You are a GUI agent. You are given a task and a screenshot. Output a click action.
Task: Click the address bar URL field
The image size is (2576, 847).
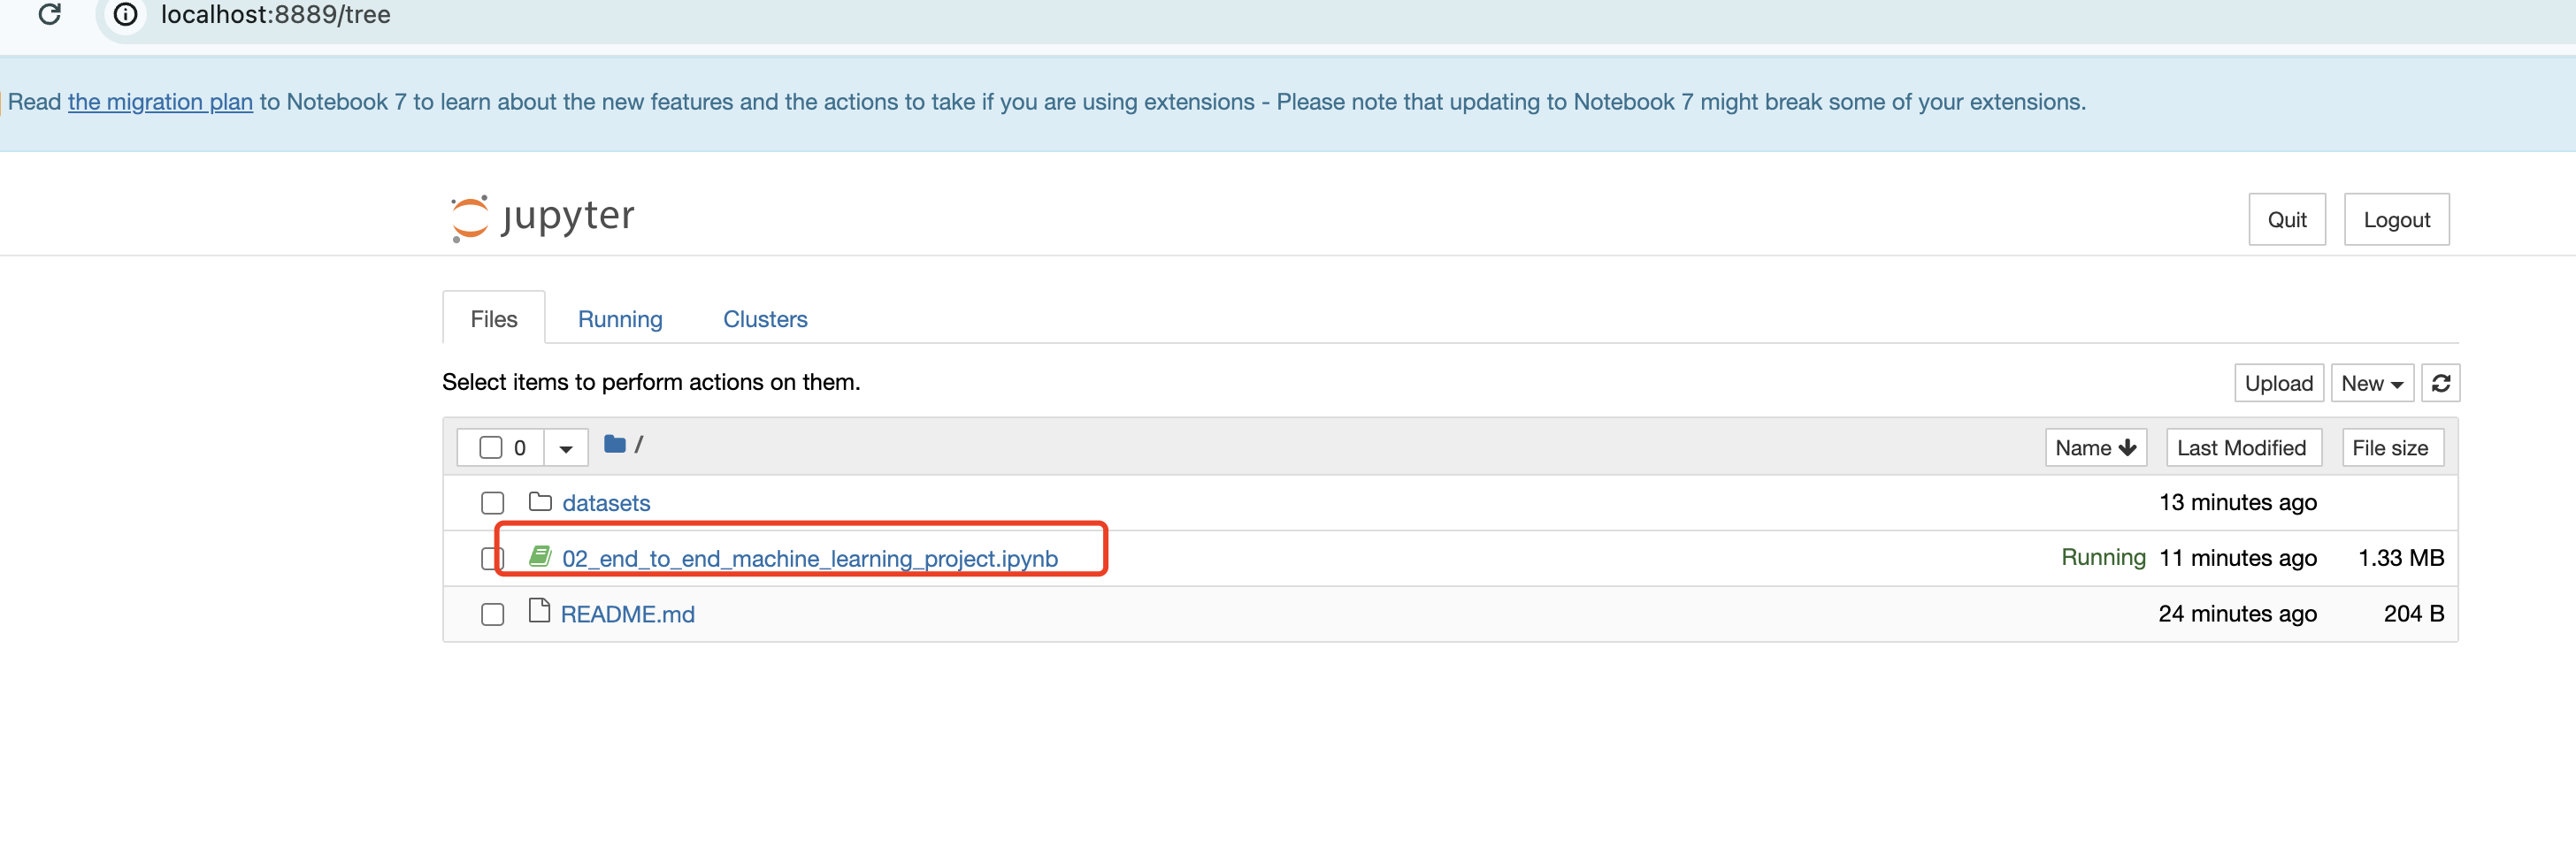pos(276,15)
